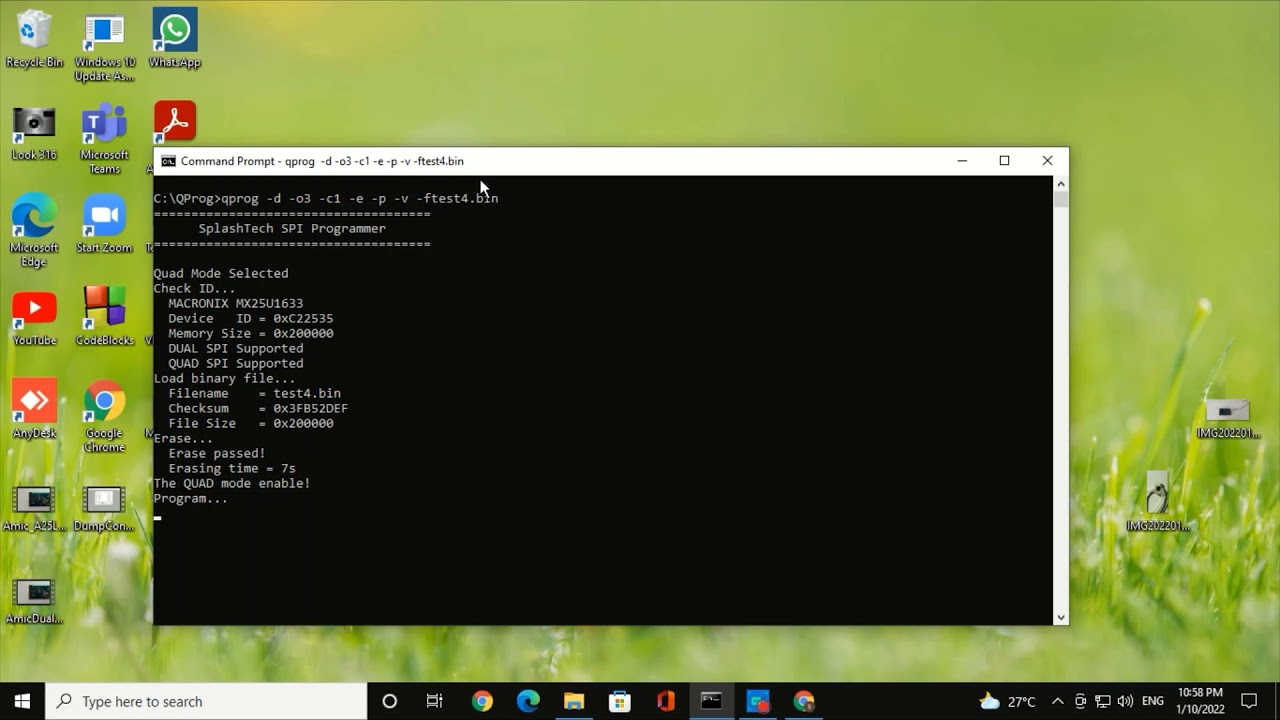Viewport: 1280px width, 720px height.
Task: Click the taskbar search box
Action: point(207,701)
